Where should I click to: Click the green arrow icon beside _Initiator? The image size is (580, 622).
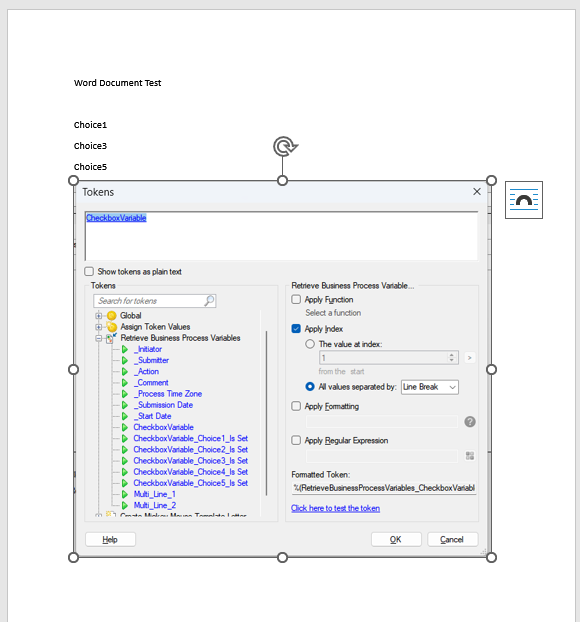pyautogui.click(x=125, y=349)
